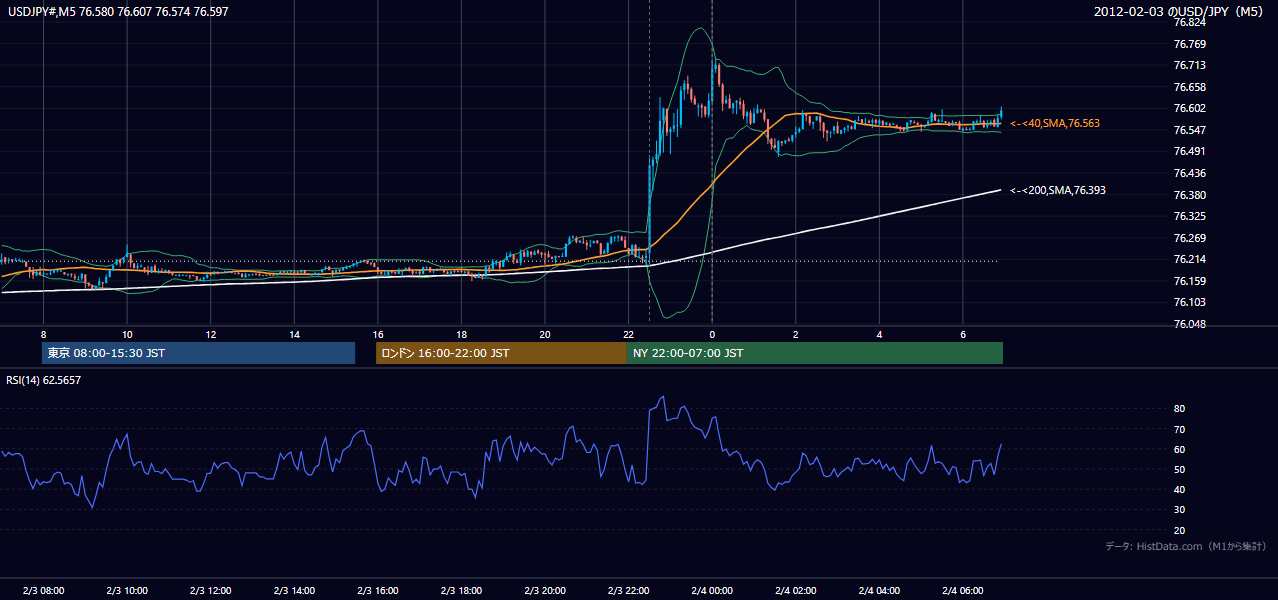Click price axis label 76.159

point(1190,281)
